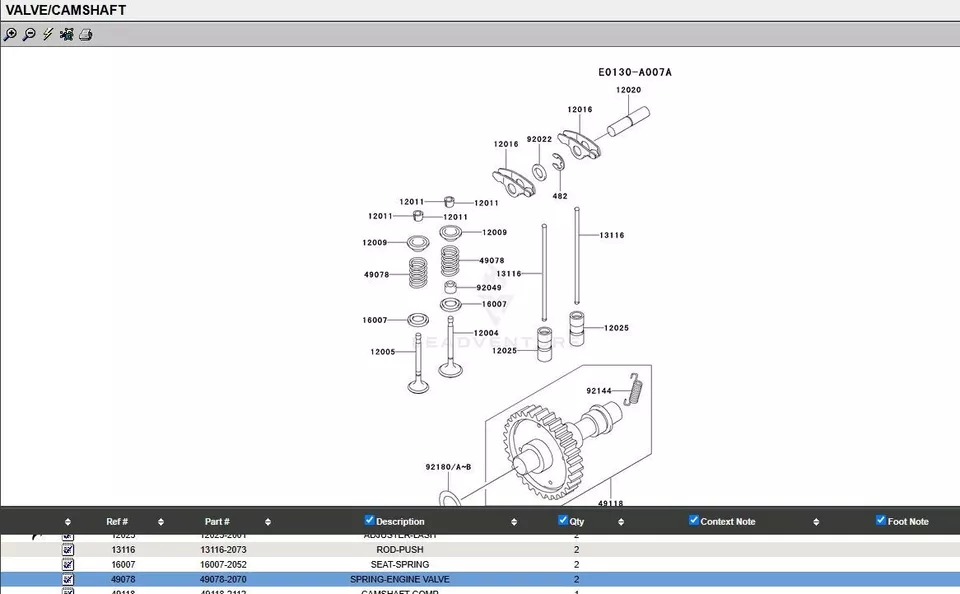Click the lightning bolt toolbar icon

(x=47, y=34)
